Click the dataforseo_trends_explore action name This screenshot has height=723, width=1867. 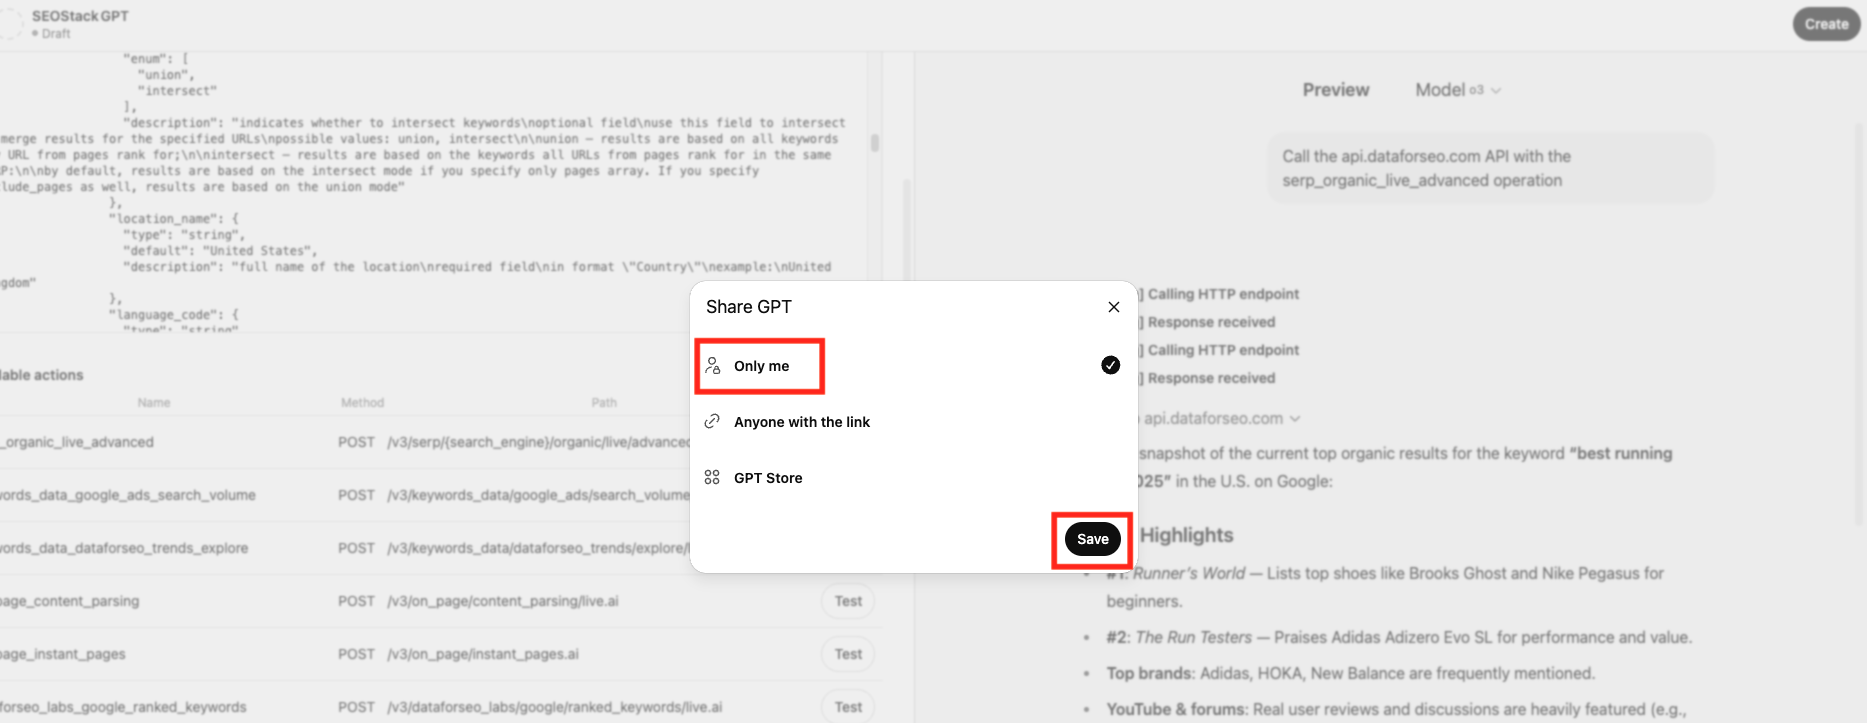[x=124, y=548]
